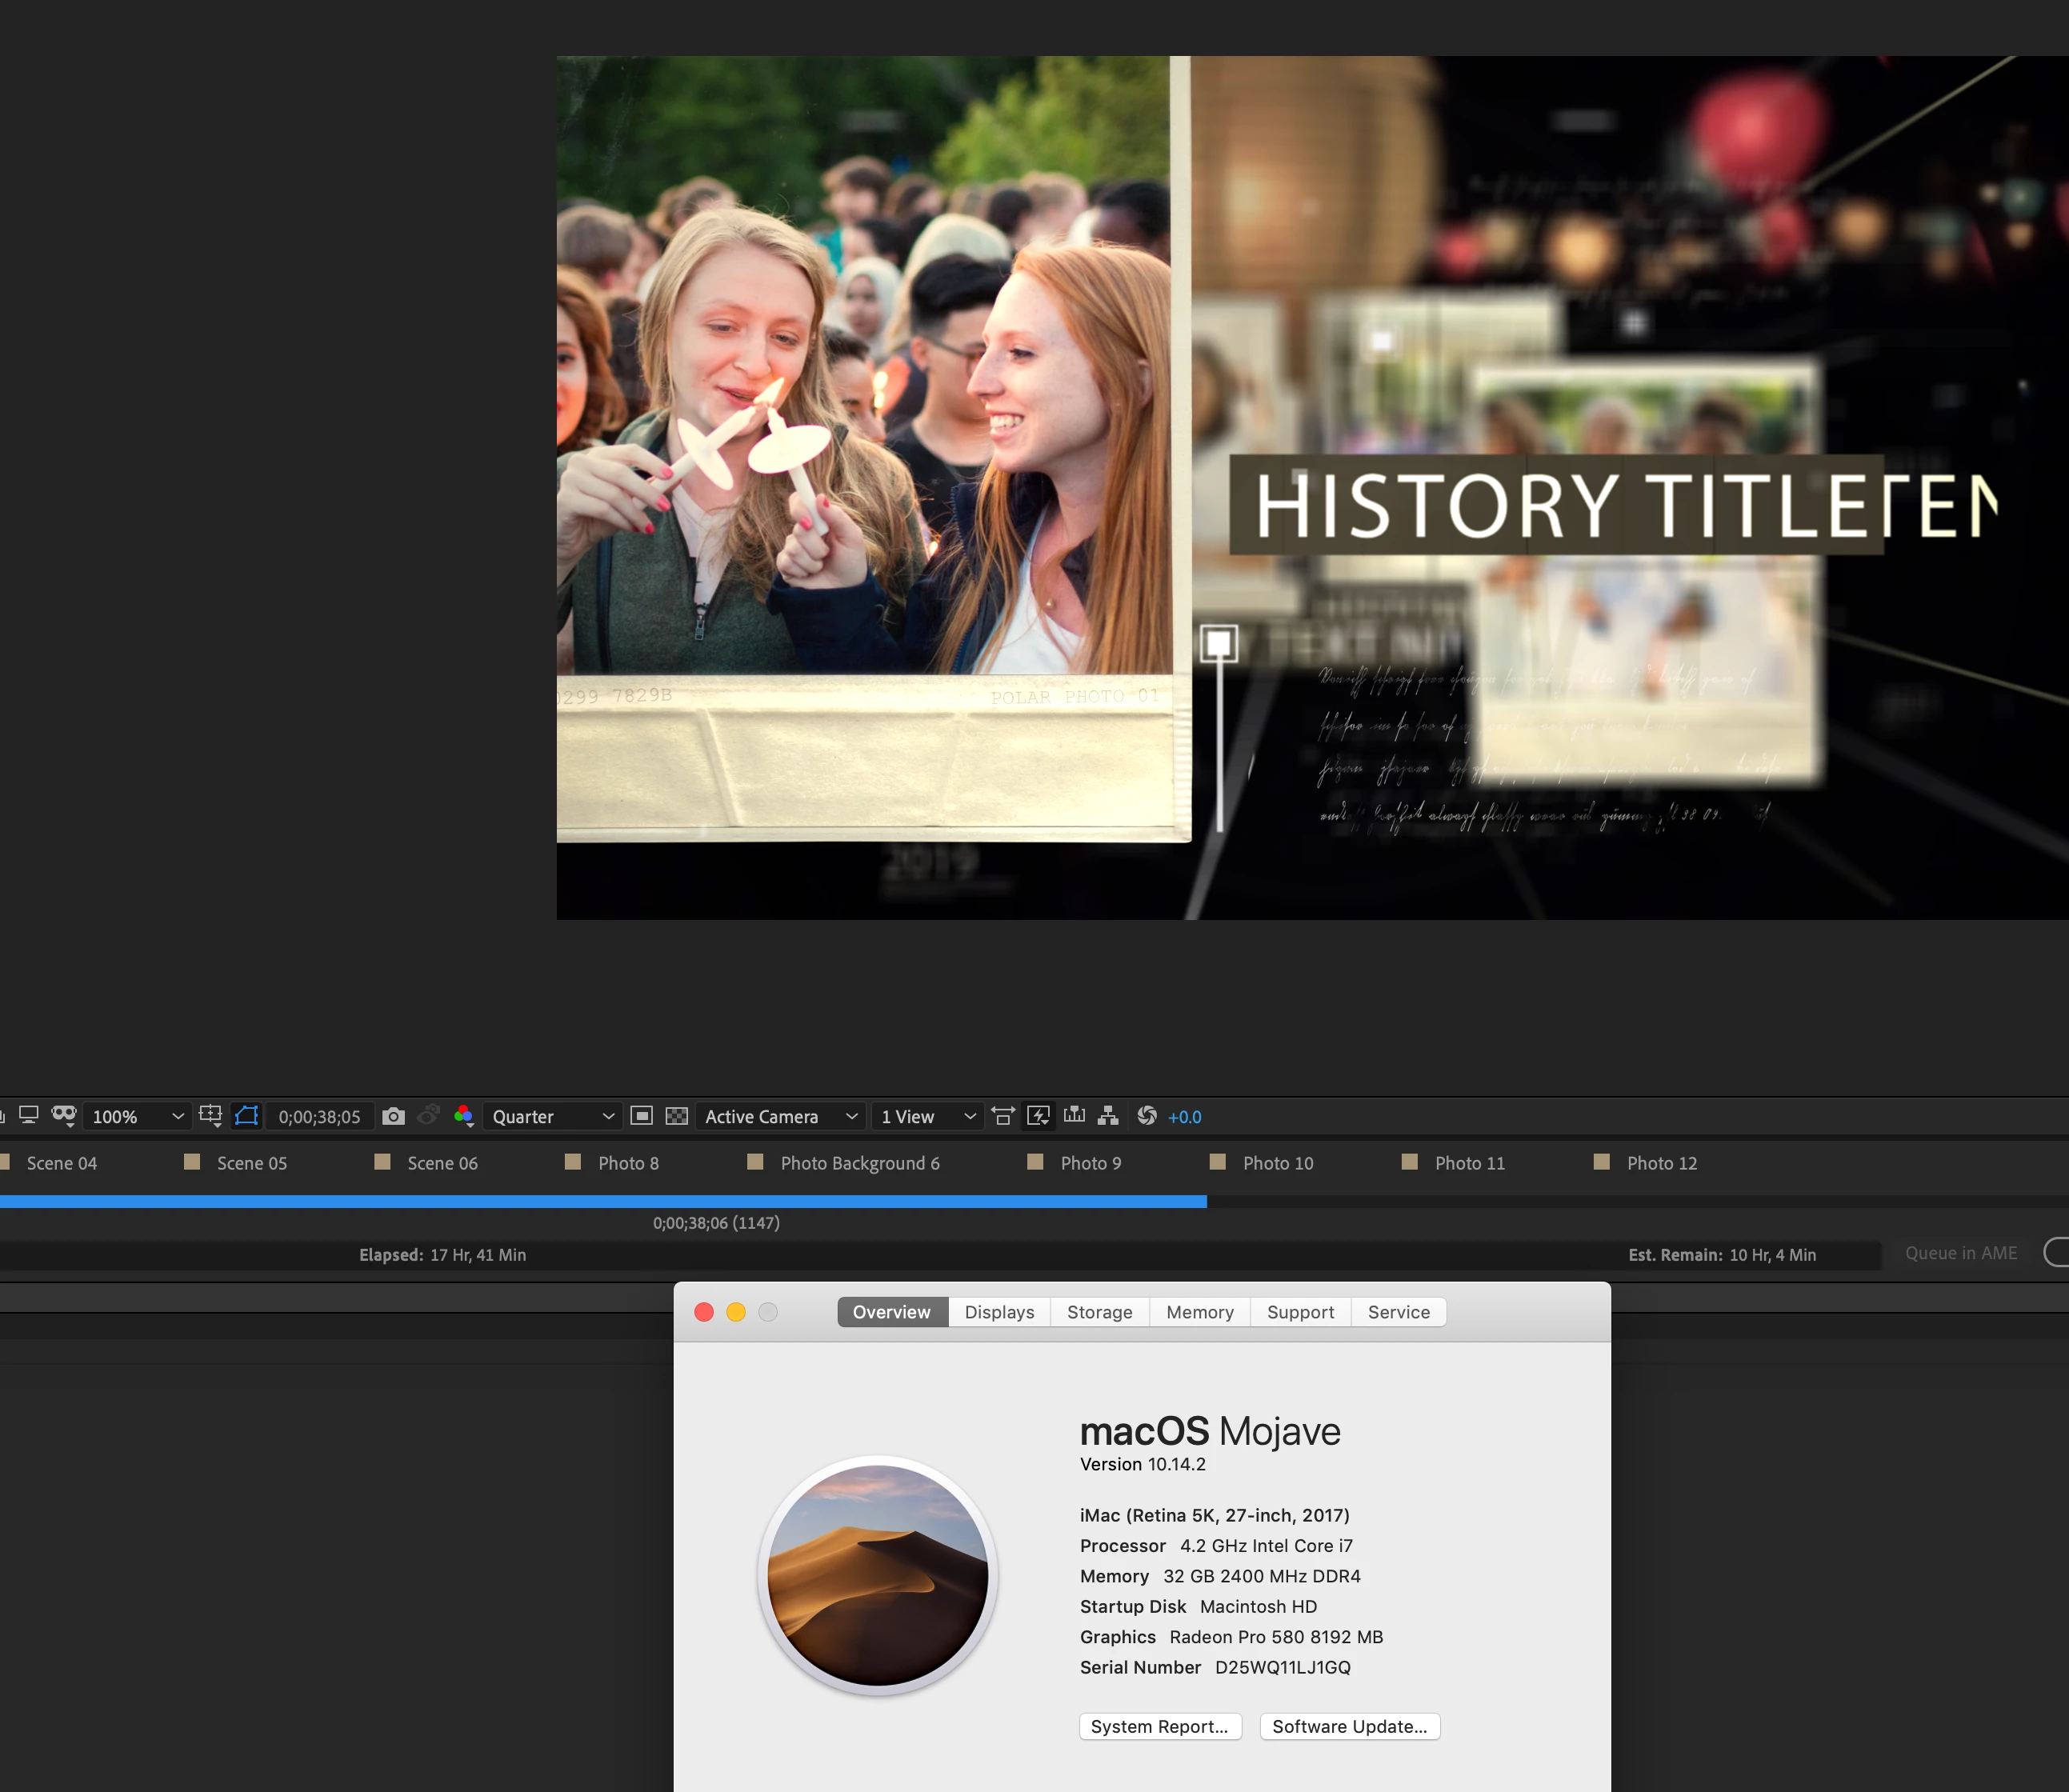Toggle the primary viewer monitor icon
Screen dimensions: 2069x1792
pyautogui.click(x=29, y=1116)
